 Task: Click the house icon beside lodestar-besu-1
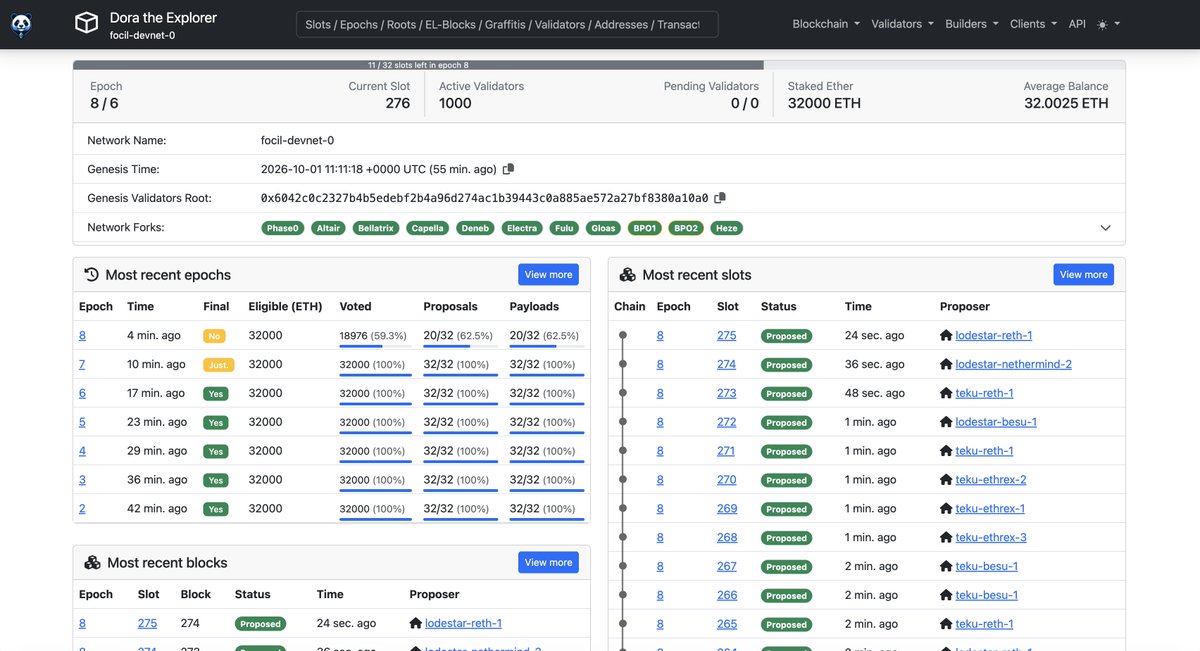click(x=946, y=422)
